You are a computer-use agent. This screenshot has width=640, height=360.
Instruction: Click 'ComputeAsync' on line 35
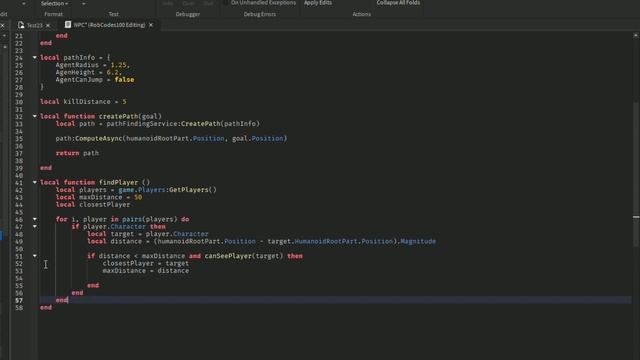[99, 138]
